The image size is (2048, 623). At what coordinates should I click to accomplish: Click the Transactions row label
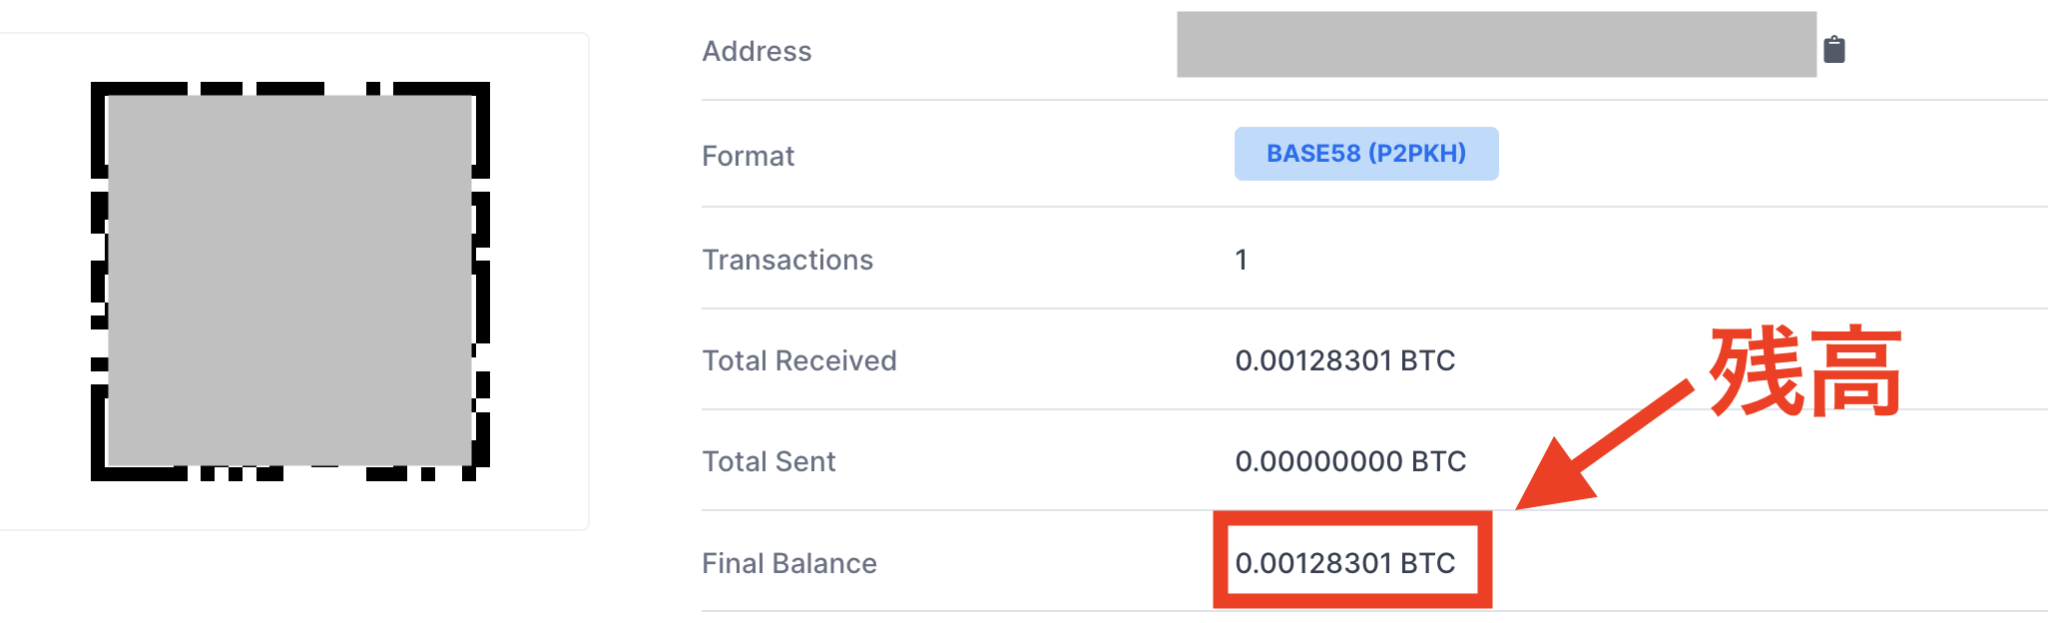pos(788,260)
